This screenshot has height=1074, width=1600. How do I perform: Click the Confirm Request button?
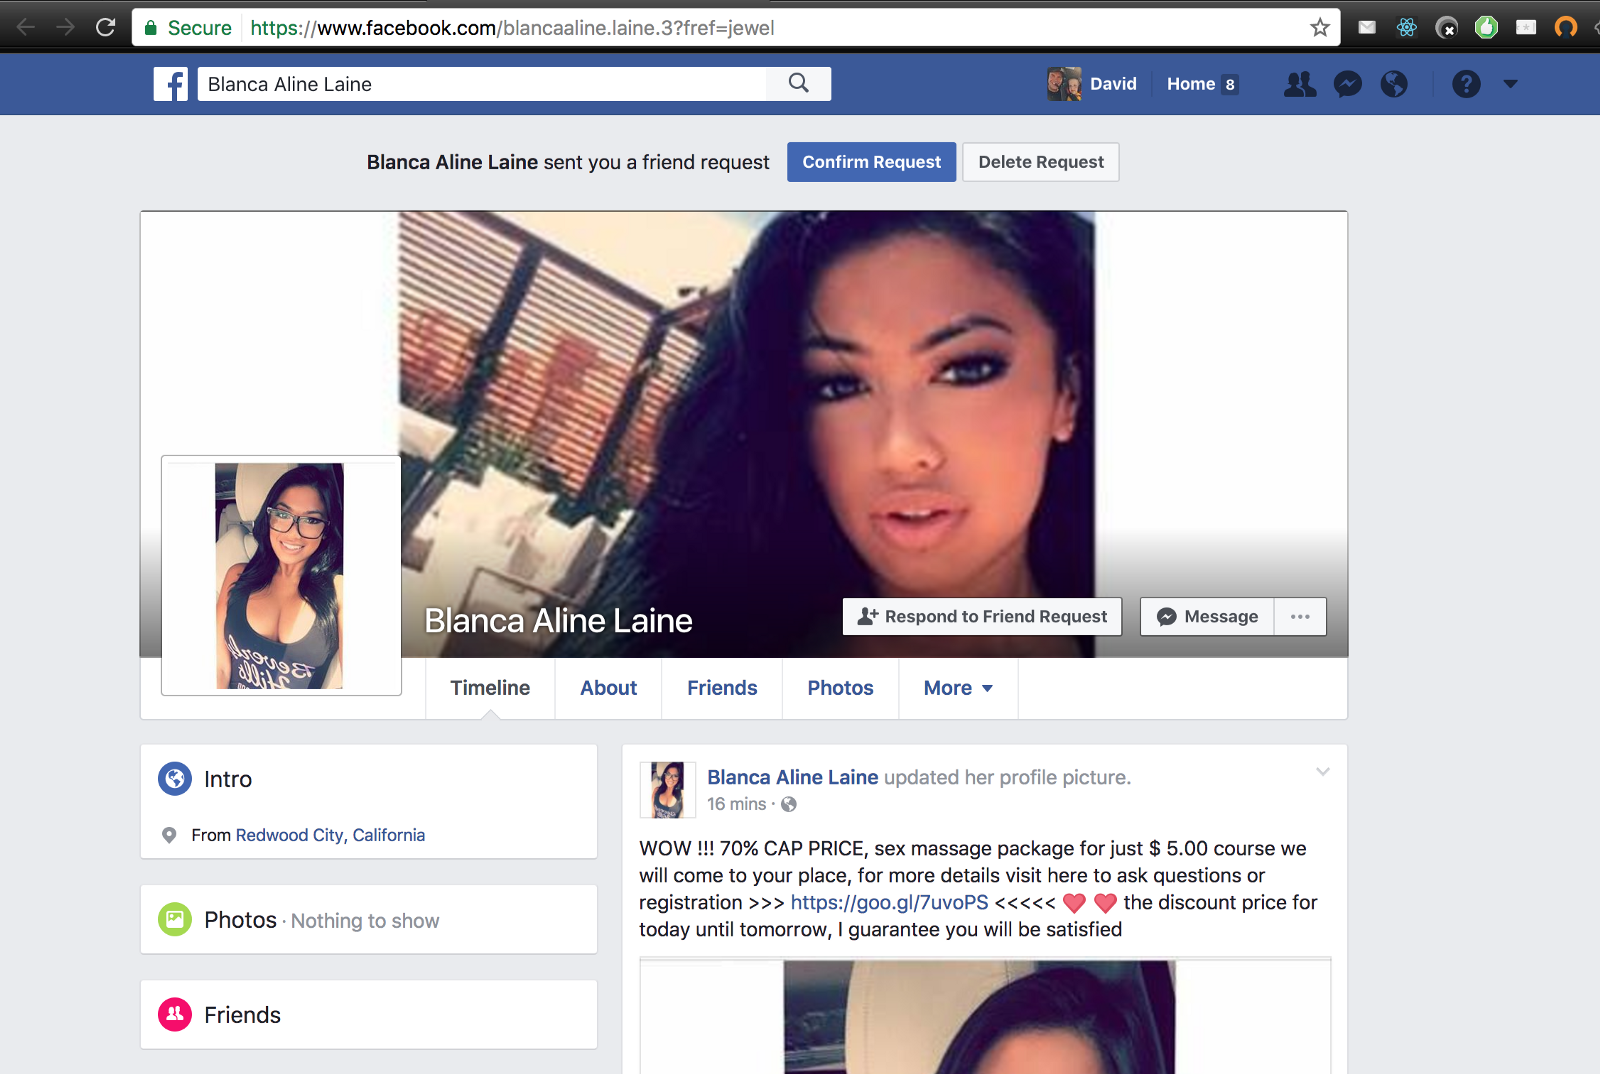871,162
